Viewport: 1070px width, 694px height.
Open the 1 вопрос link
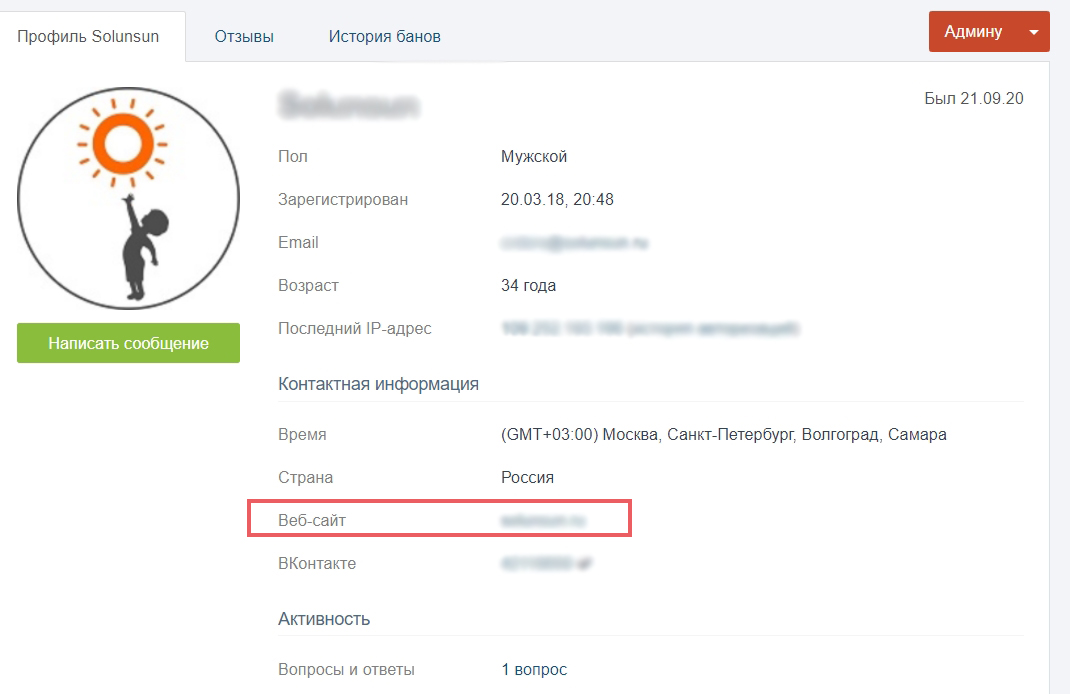pyautogui.click(x=534, y=669)
